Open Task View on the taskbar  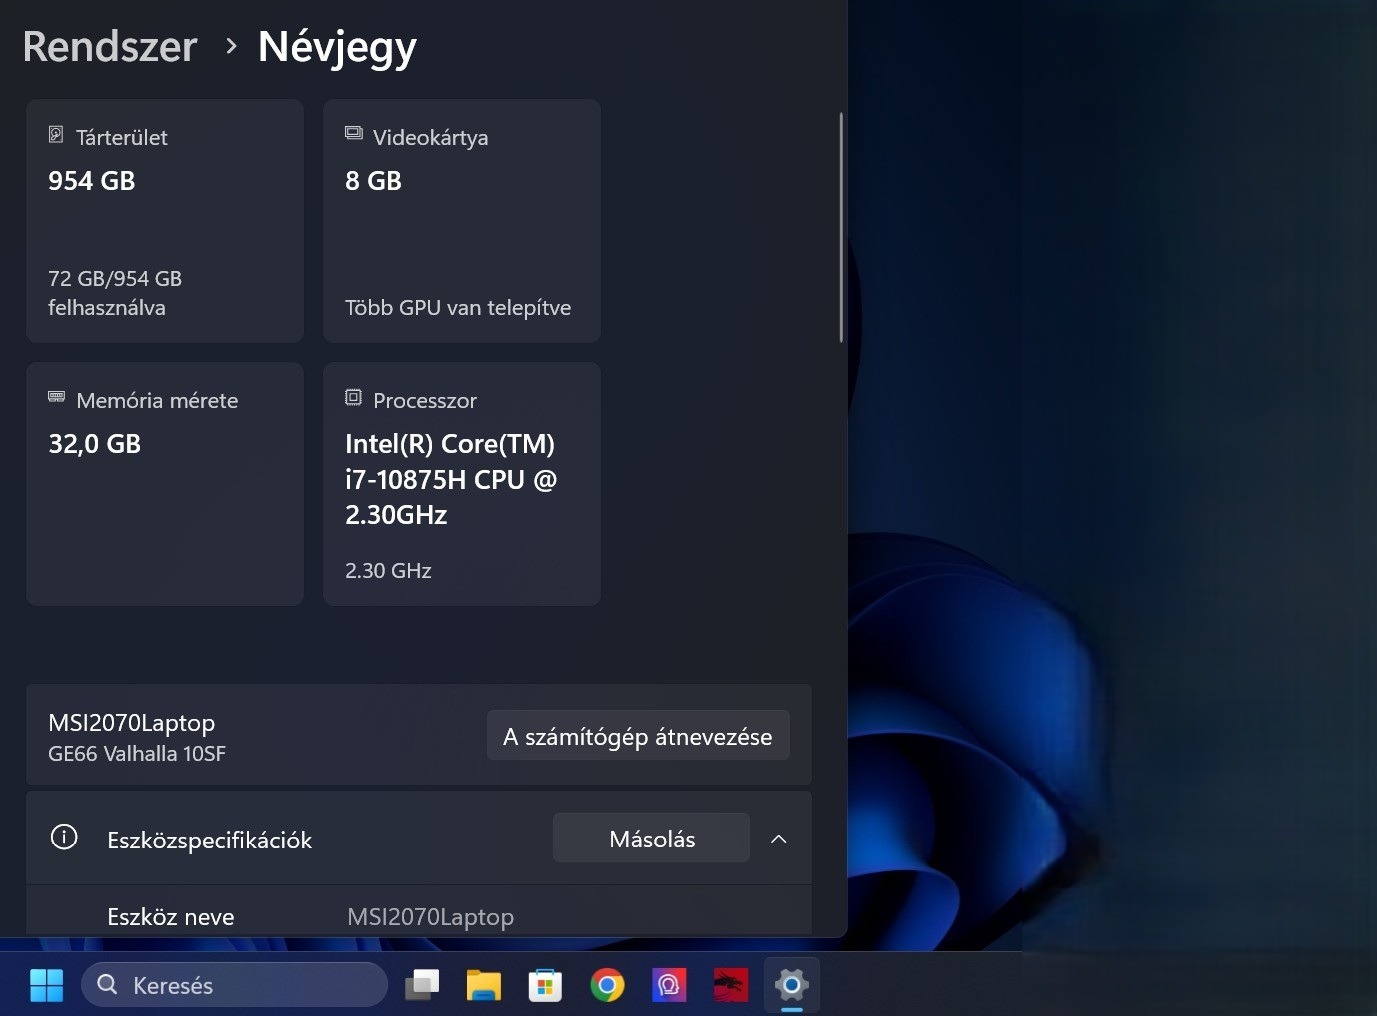(x=422, y=985)
